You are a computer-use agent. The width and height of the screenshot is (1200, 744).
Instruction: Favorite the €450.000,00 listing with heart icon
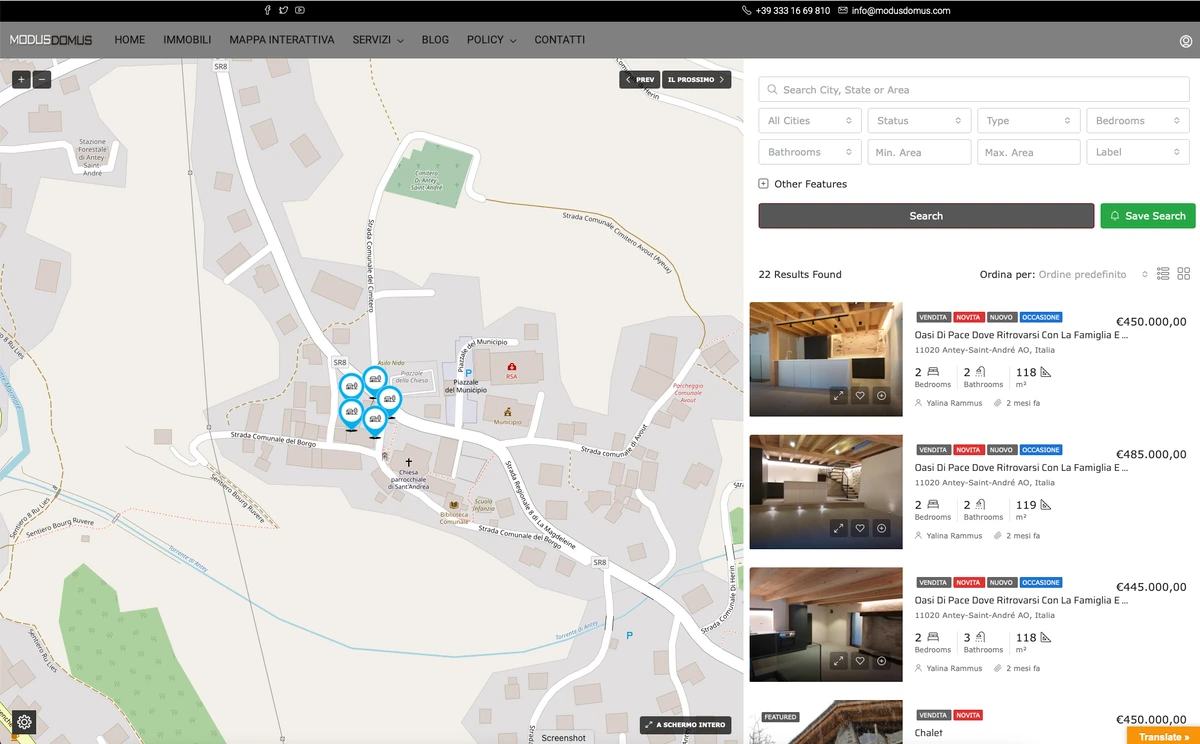[x=860, y=395]
